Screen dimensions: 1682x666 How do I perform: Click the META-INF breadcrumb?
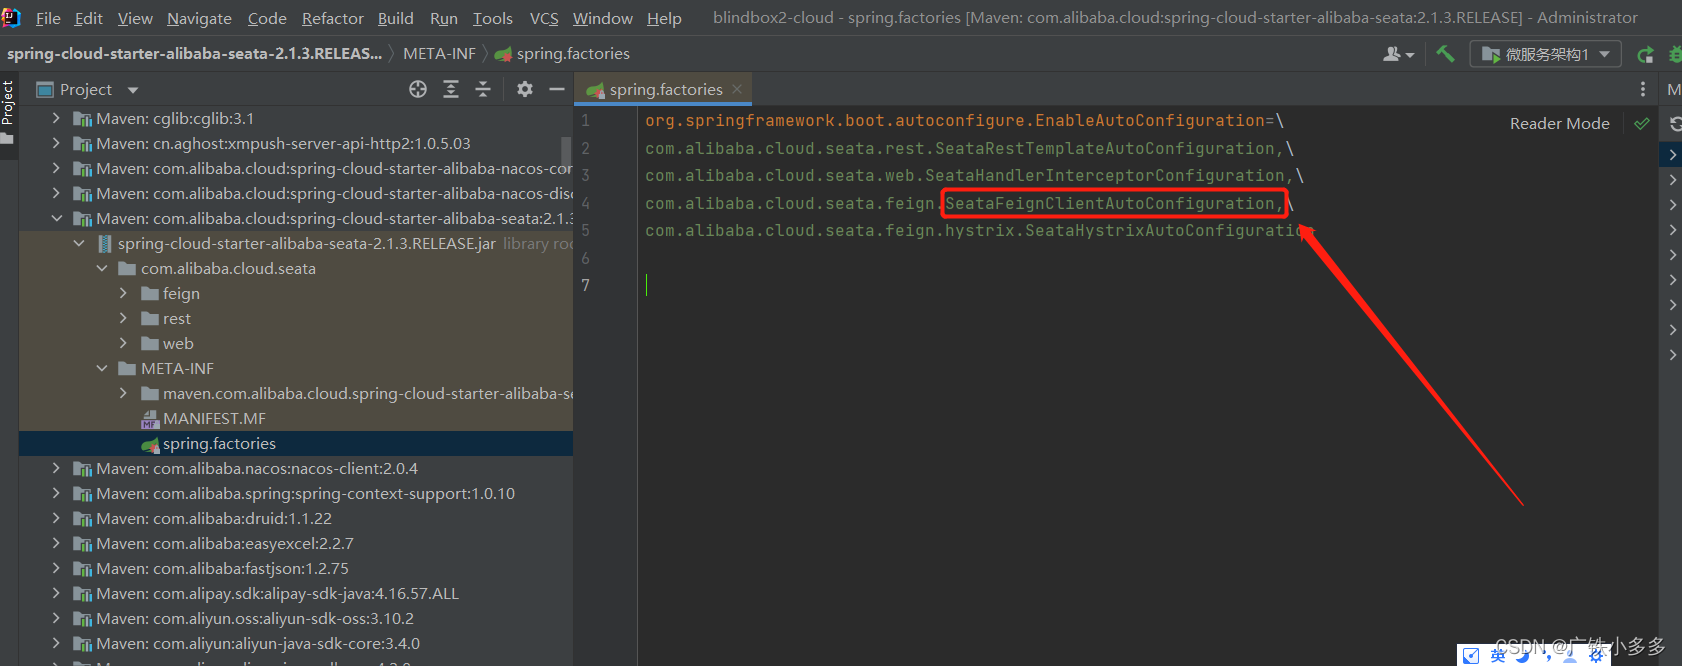(x=439, y=54)
